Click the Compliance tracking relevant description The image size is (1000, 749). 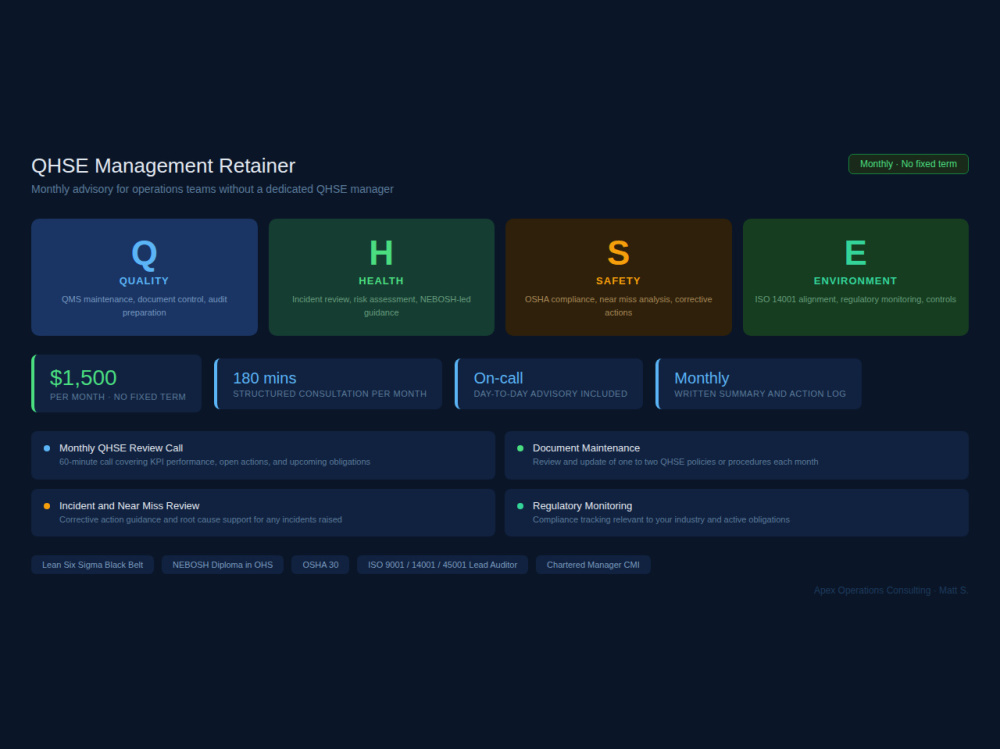661,520
